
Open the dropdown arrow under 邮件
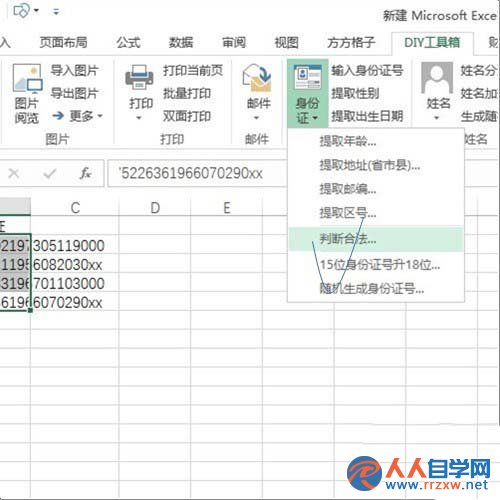click(x=256, y=118)
